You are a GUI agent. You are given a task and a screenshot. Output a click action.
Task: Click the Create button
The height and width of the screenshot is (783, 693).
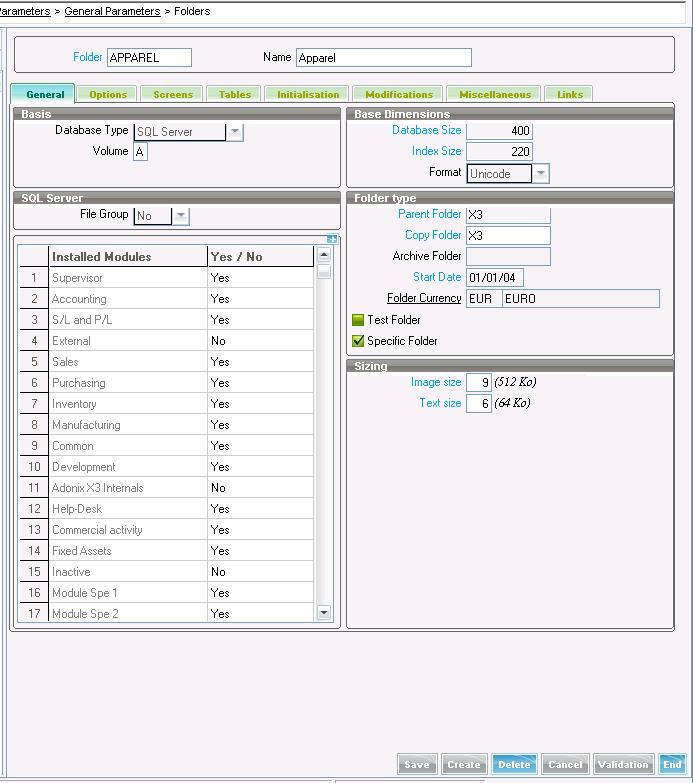464,765
